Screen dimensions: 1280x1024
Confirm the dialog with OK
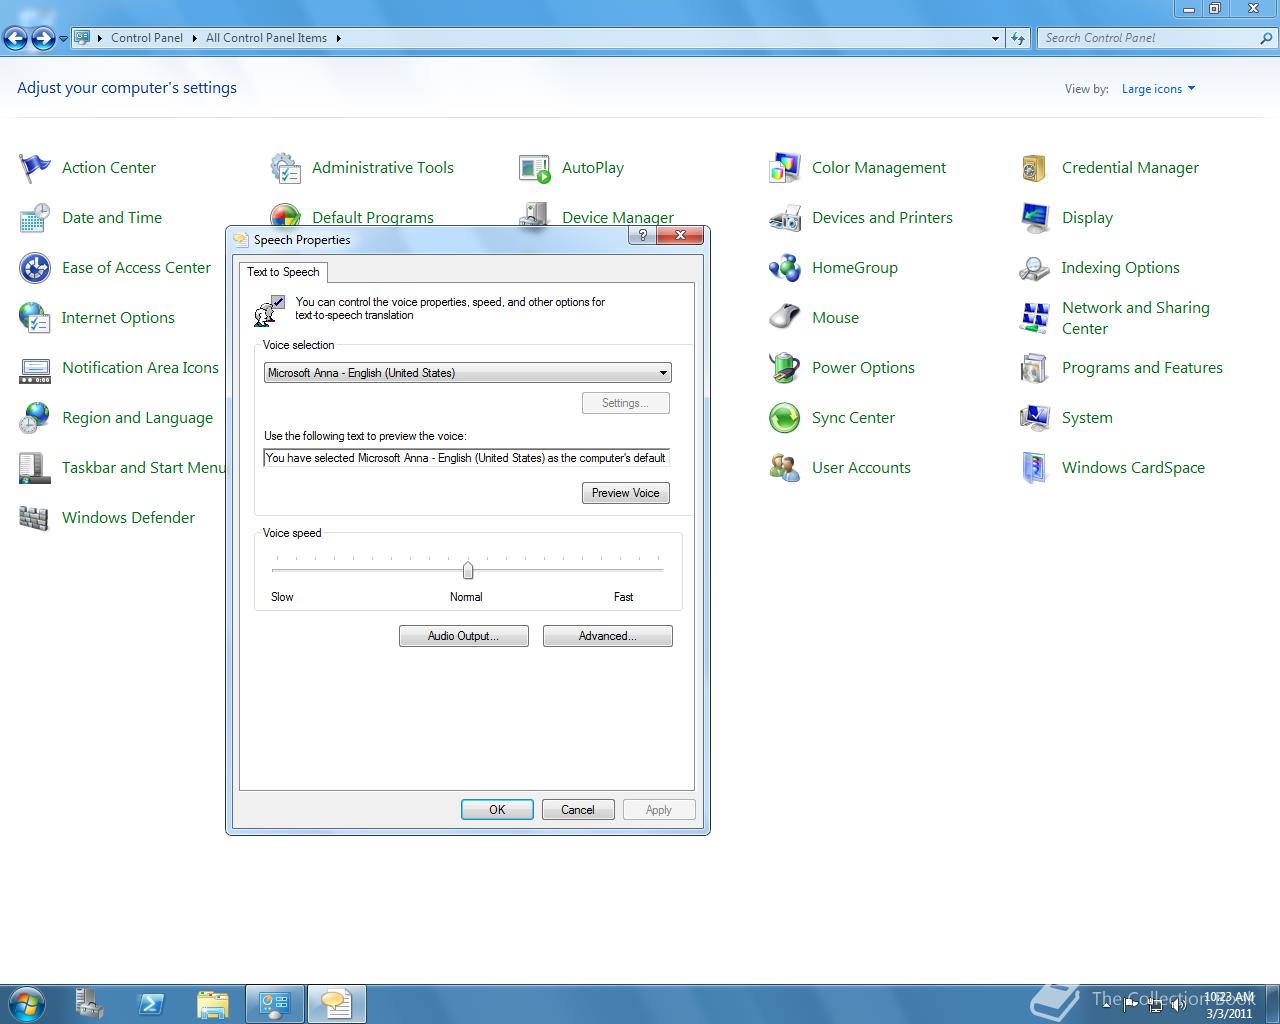(497, 810)
